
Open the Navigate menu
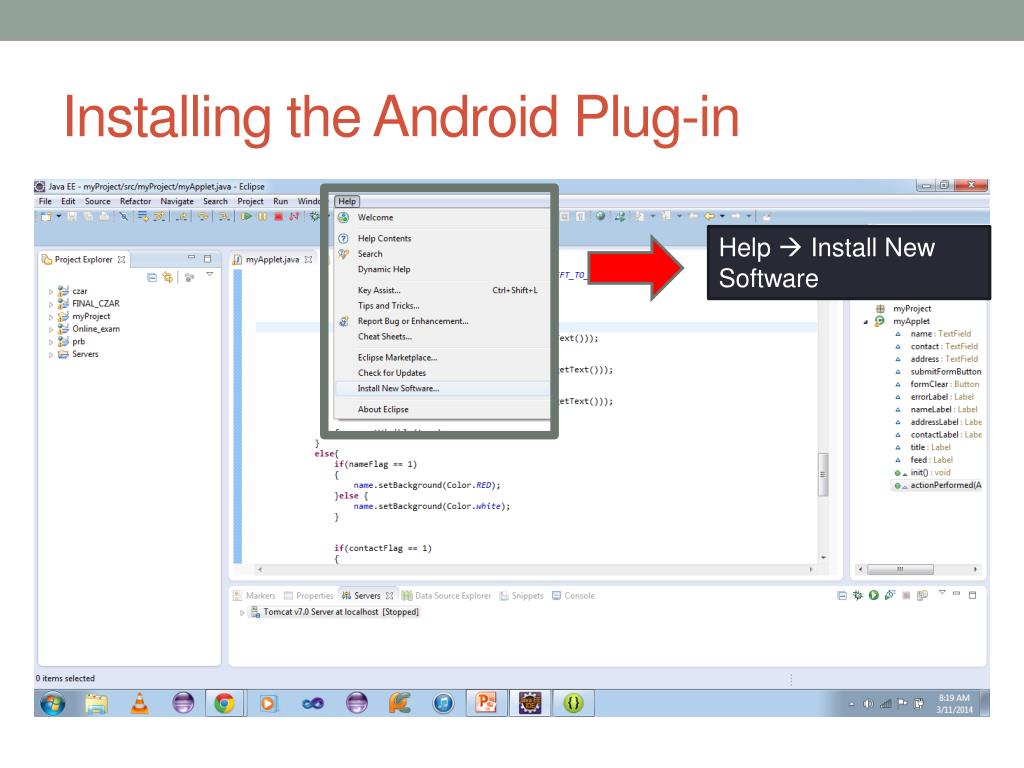[177, 201]
